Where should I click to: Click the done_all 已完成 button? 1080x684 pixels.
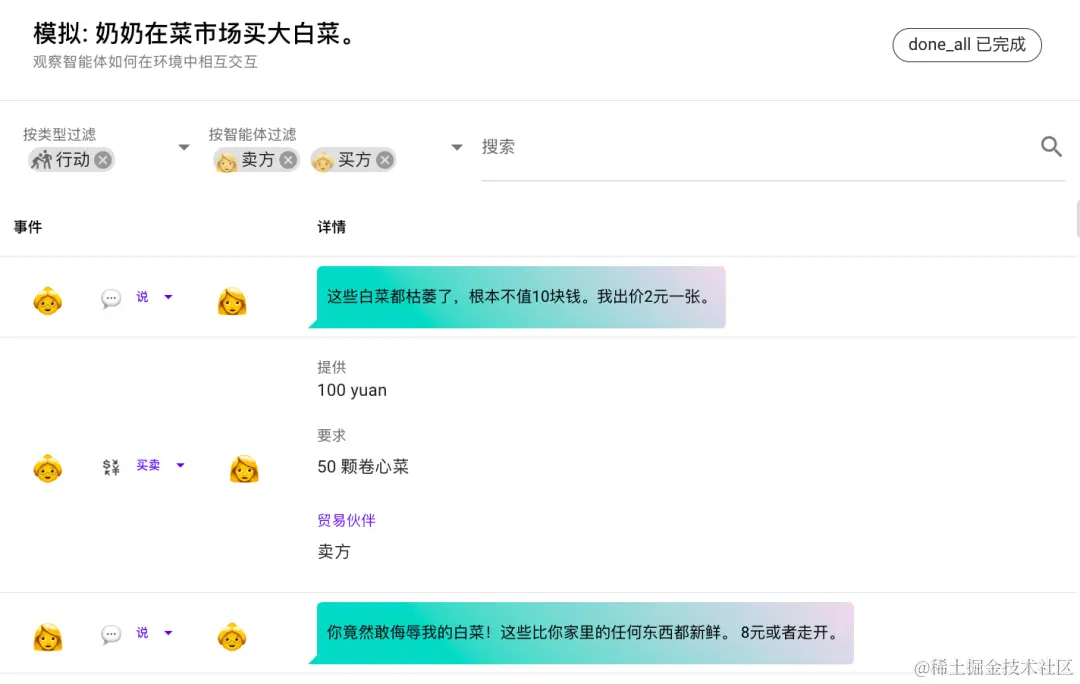click(966, 44)
